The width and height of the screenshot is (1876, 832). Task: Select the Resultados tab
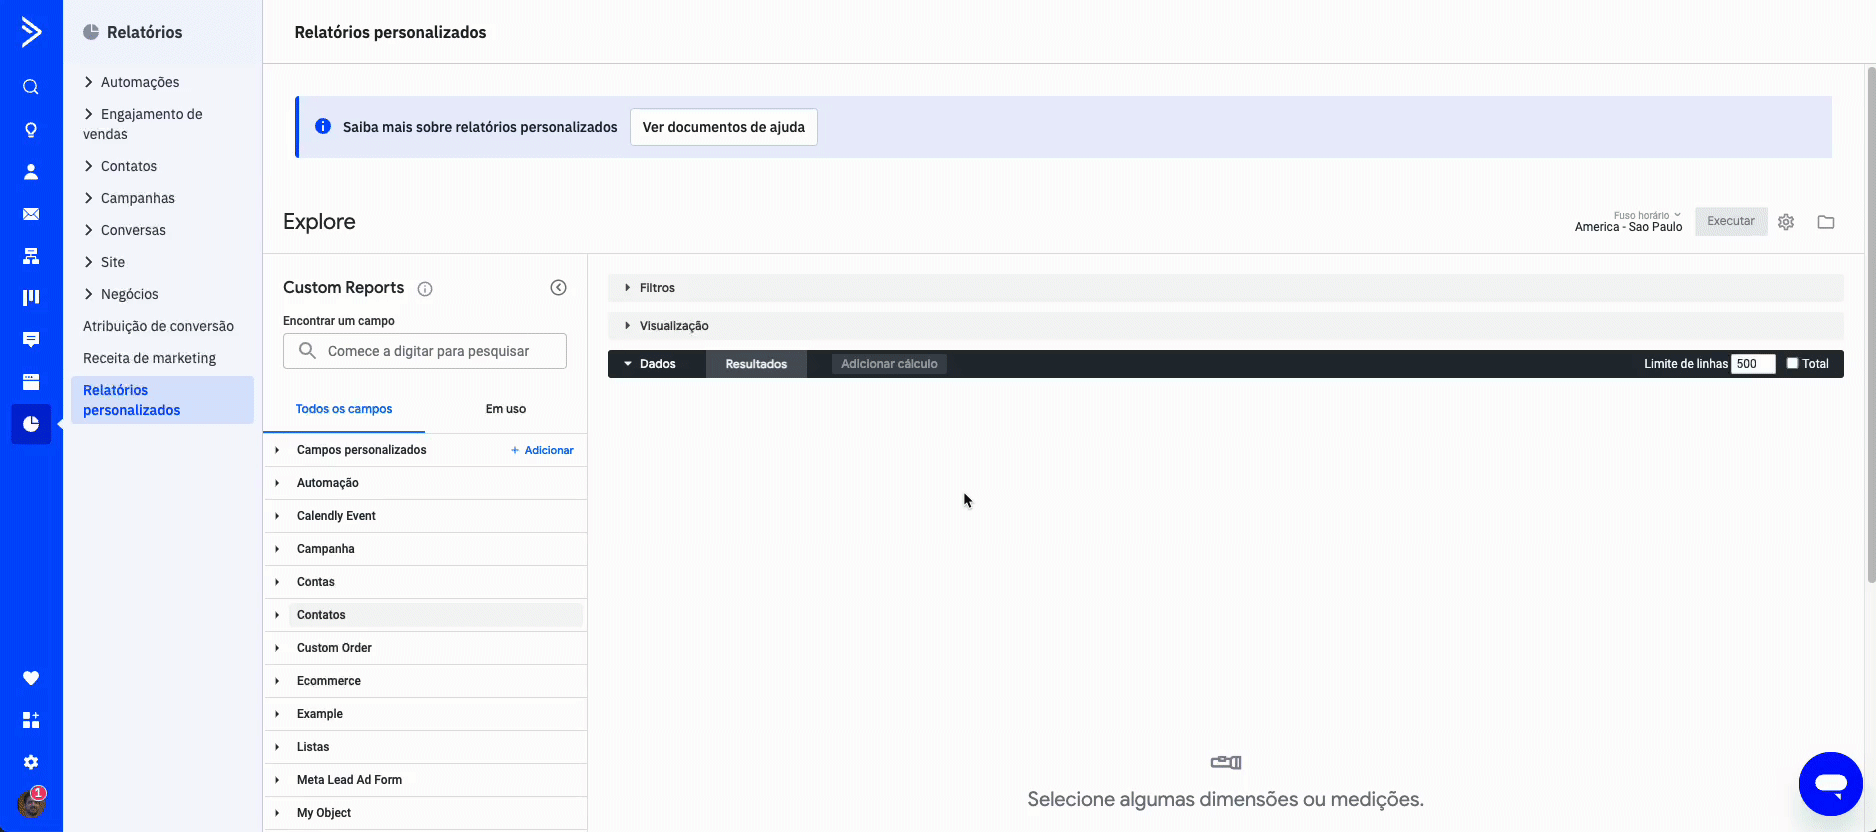point(756,364)
